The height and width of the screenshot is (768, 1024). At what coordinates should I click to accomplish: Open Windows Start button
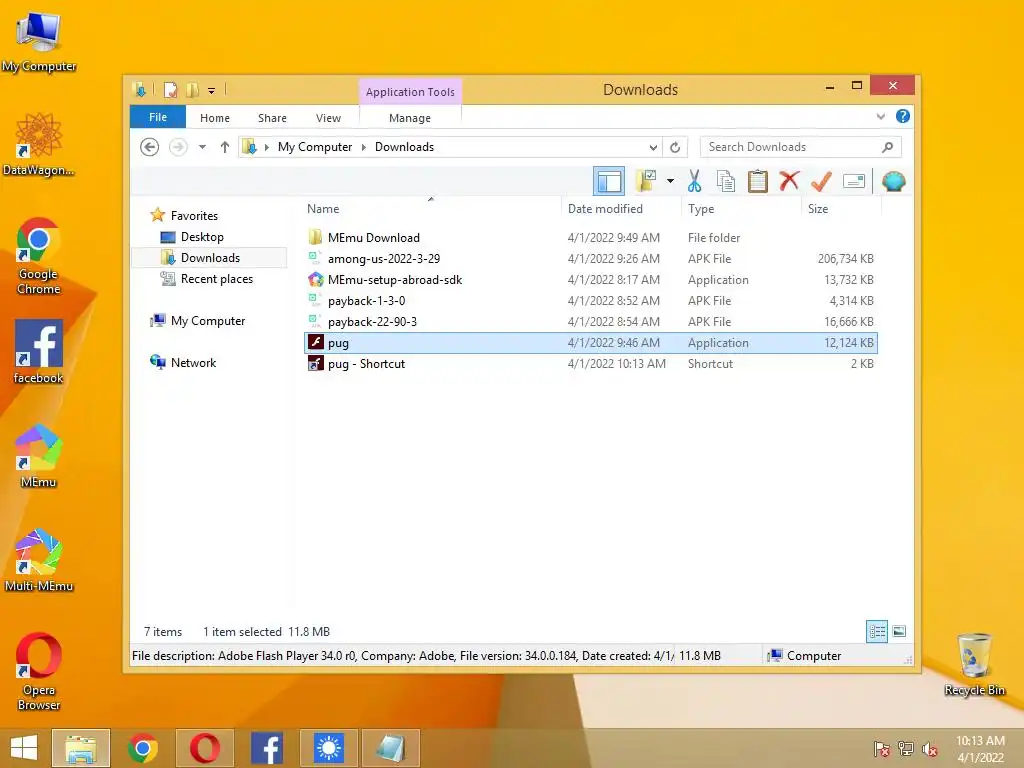click(24, 748)
